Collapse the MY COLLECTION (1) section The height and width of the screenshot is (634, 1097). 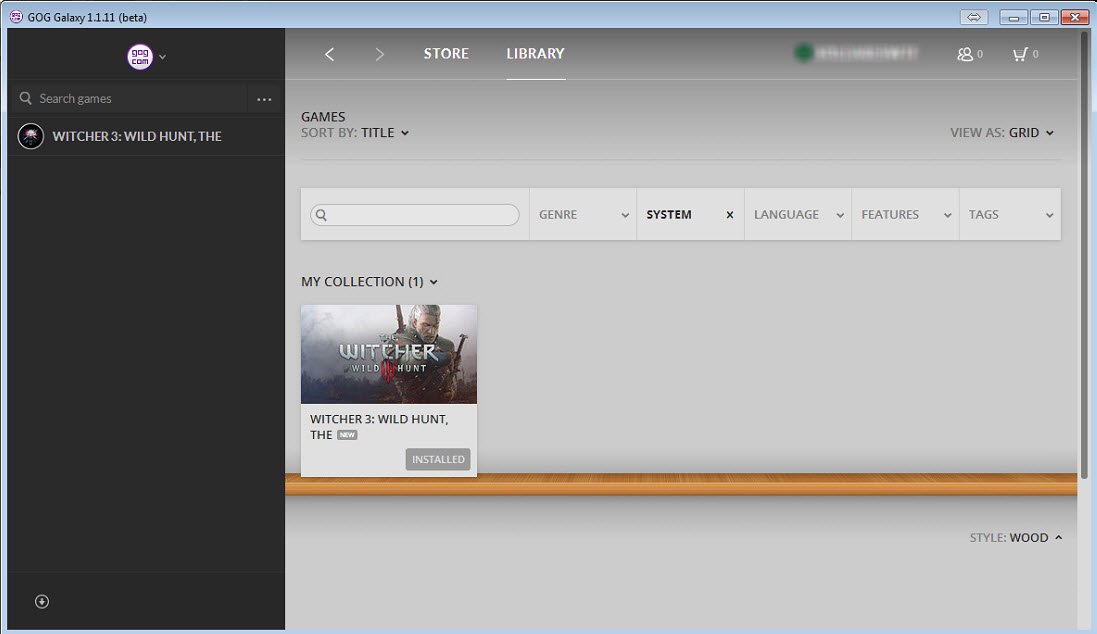(369, 282)
